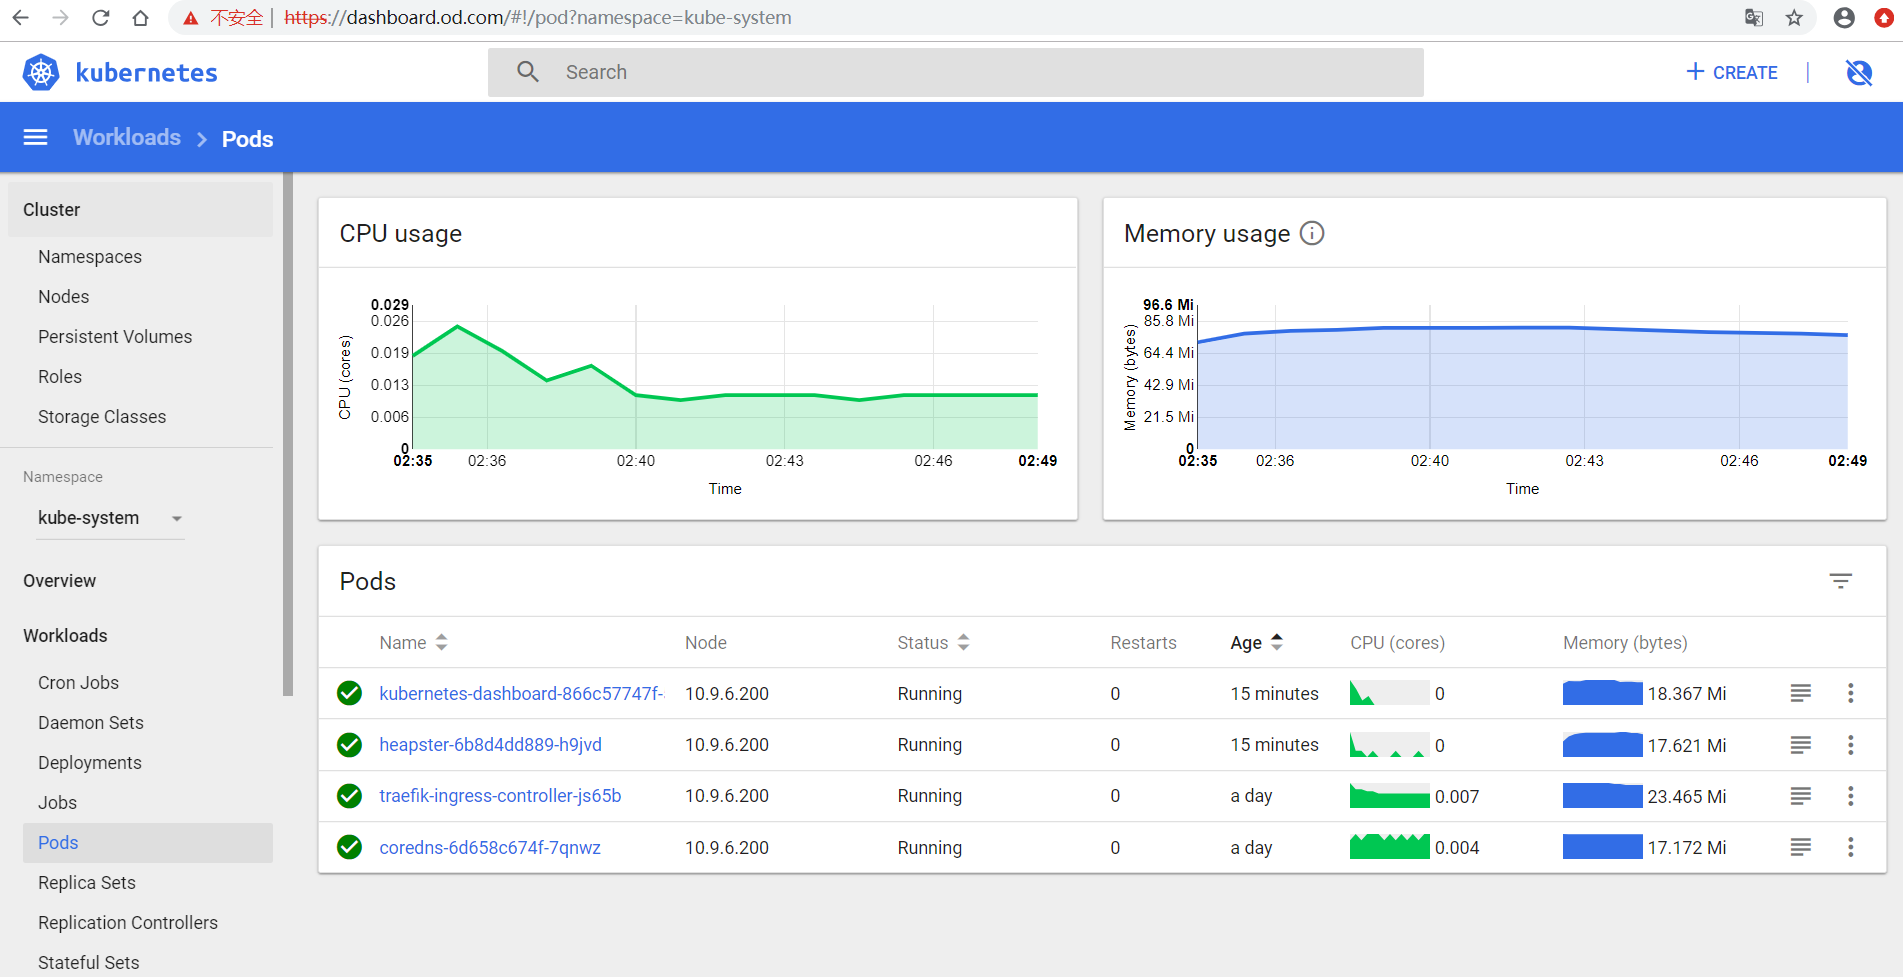This screenshot has height=977, width=1903.
Task: Open Roles in sidebar
Action: point(60,377)
